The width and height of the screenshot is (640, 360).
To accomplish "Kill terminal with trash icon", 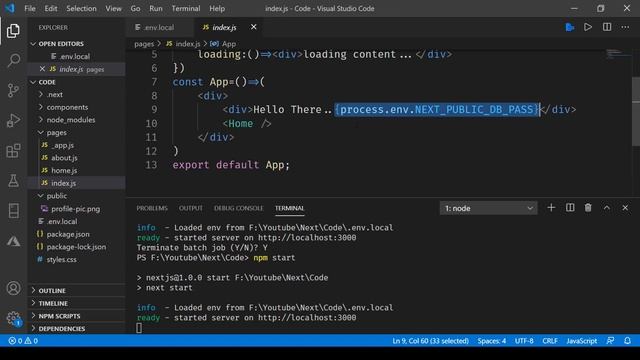I will tap(588, 208).
